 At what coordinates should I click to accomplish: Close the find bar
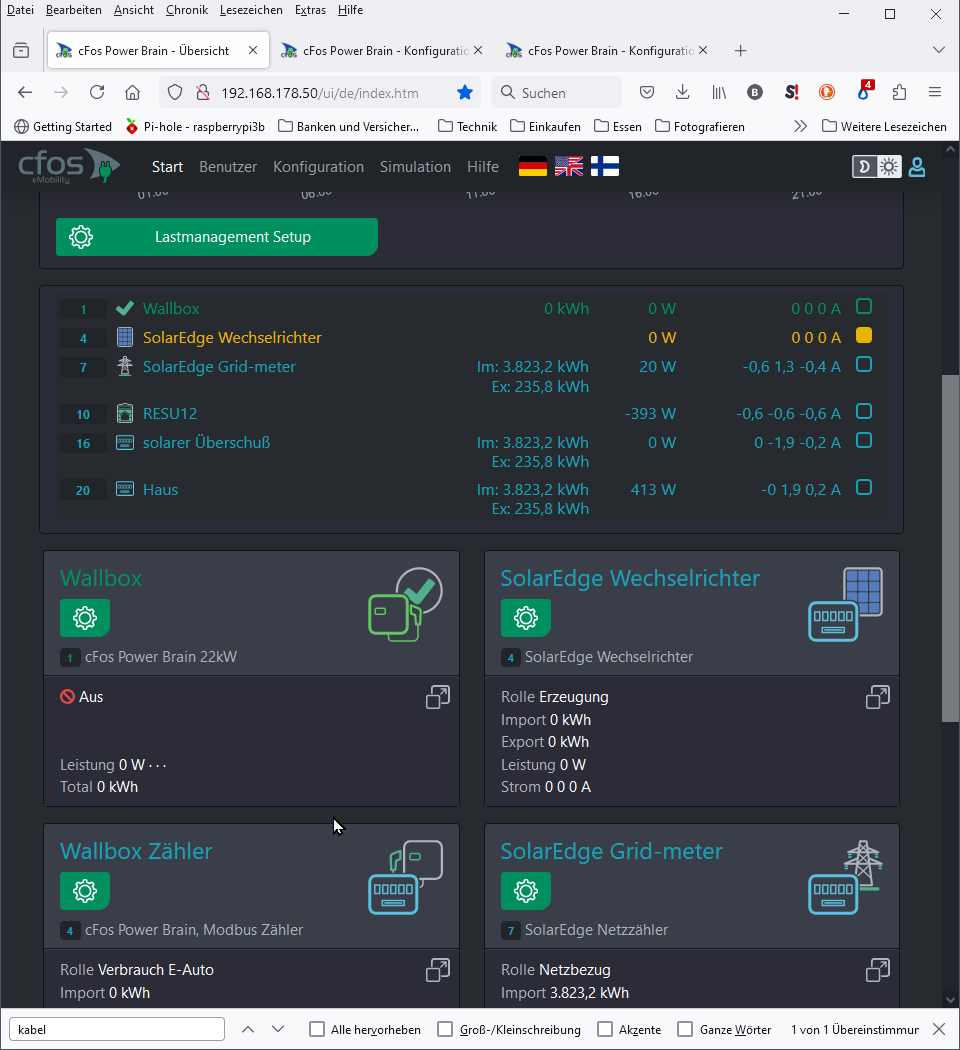click(x=939, y=1029)
